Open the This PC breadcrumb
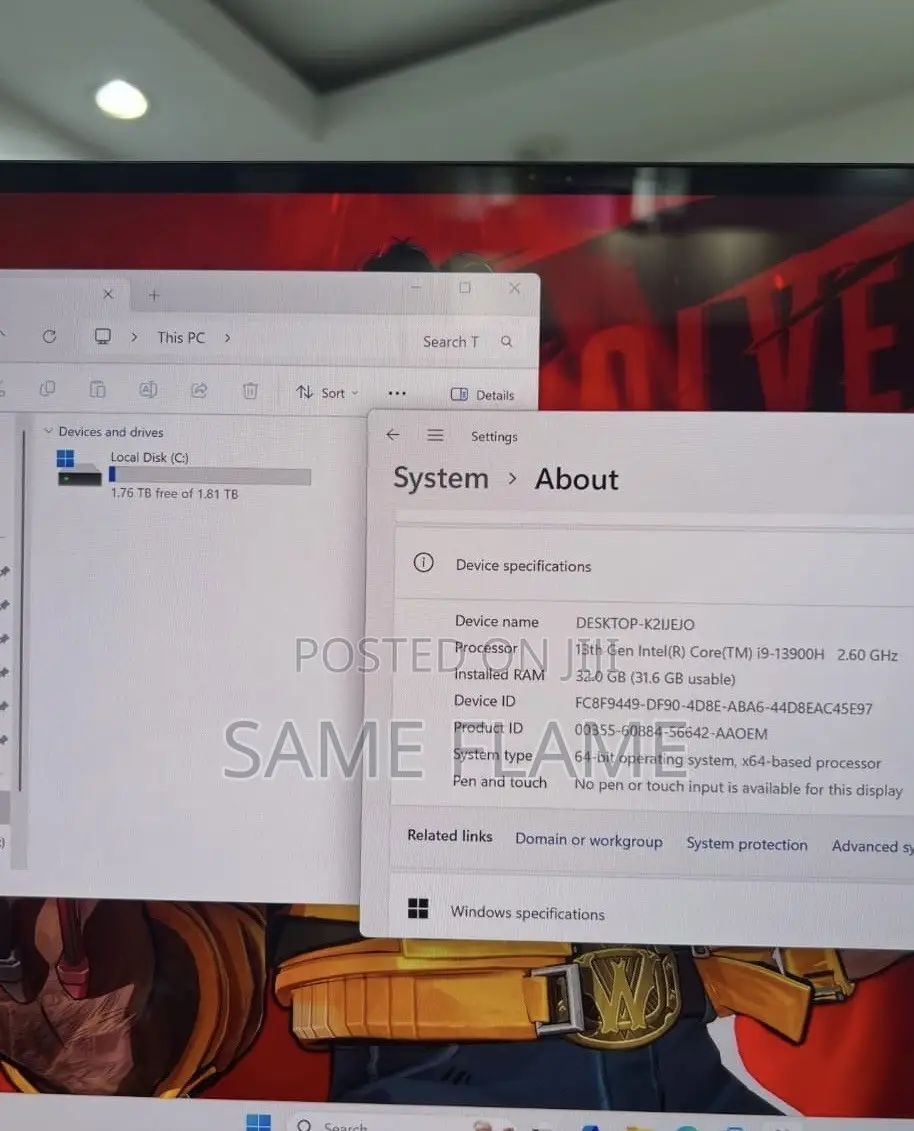The height and width of the screenshot is (1131, 914). [x=181, y=338]
